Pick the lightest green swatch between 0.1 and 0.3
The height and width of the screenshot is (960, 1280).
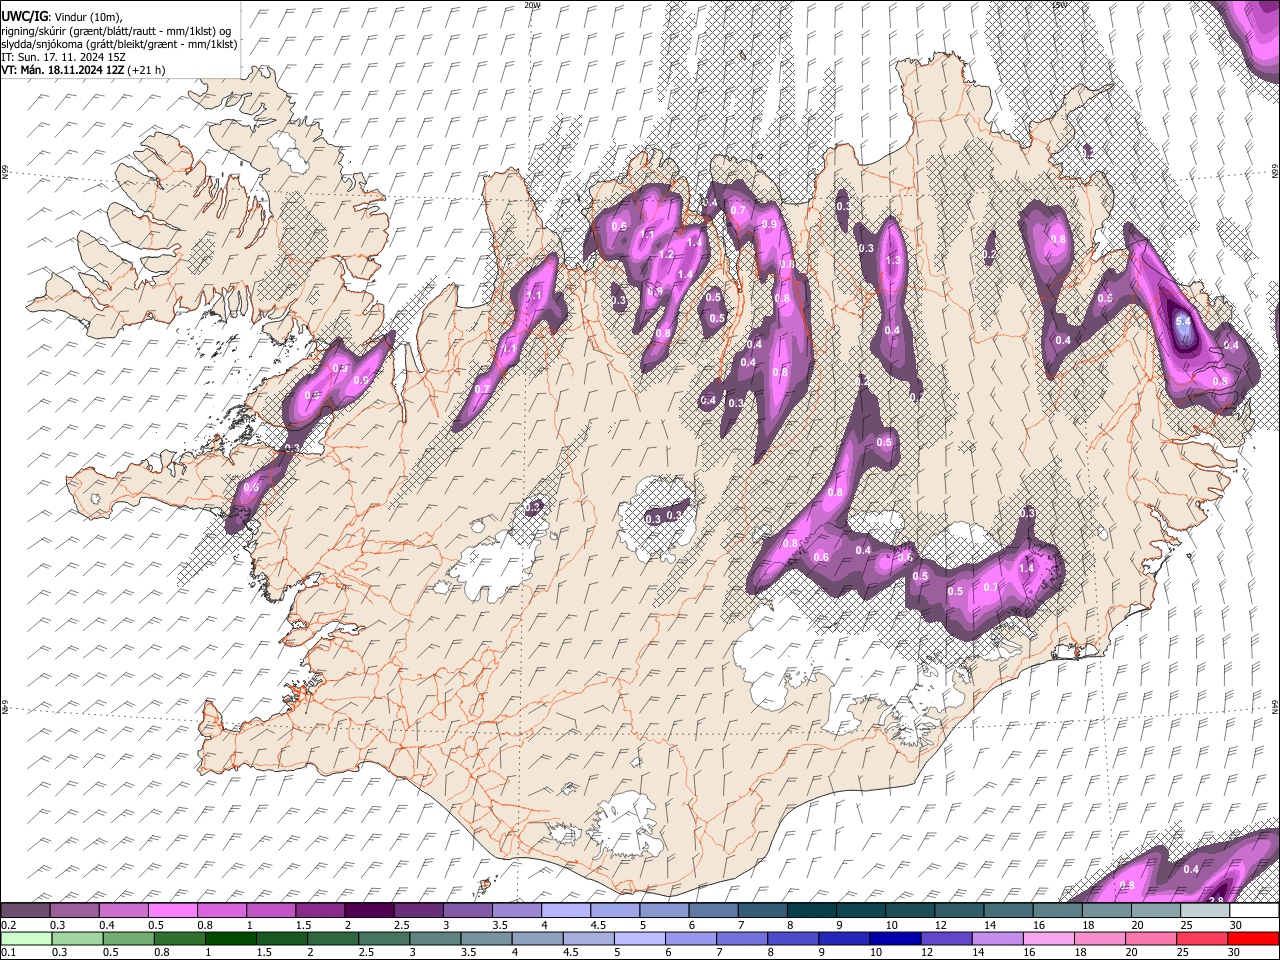coord(26,938)
